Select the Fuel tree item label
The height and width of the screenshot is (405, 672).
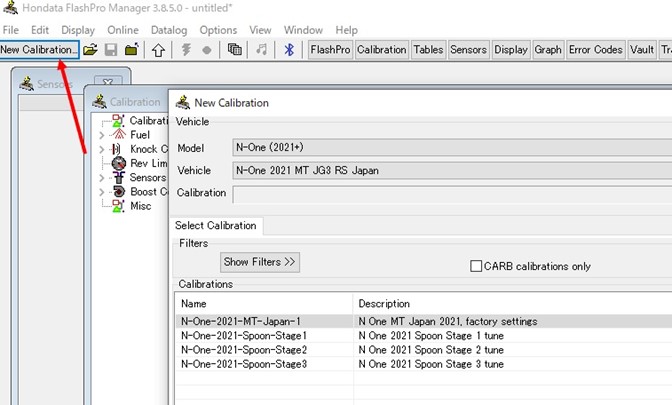pos(140,135)
